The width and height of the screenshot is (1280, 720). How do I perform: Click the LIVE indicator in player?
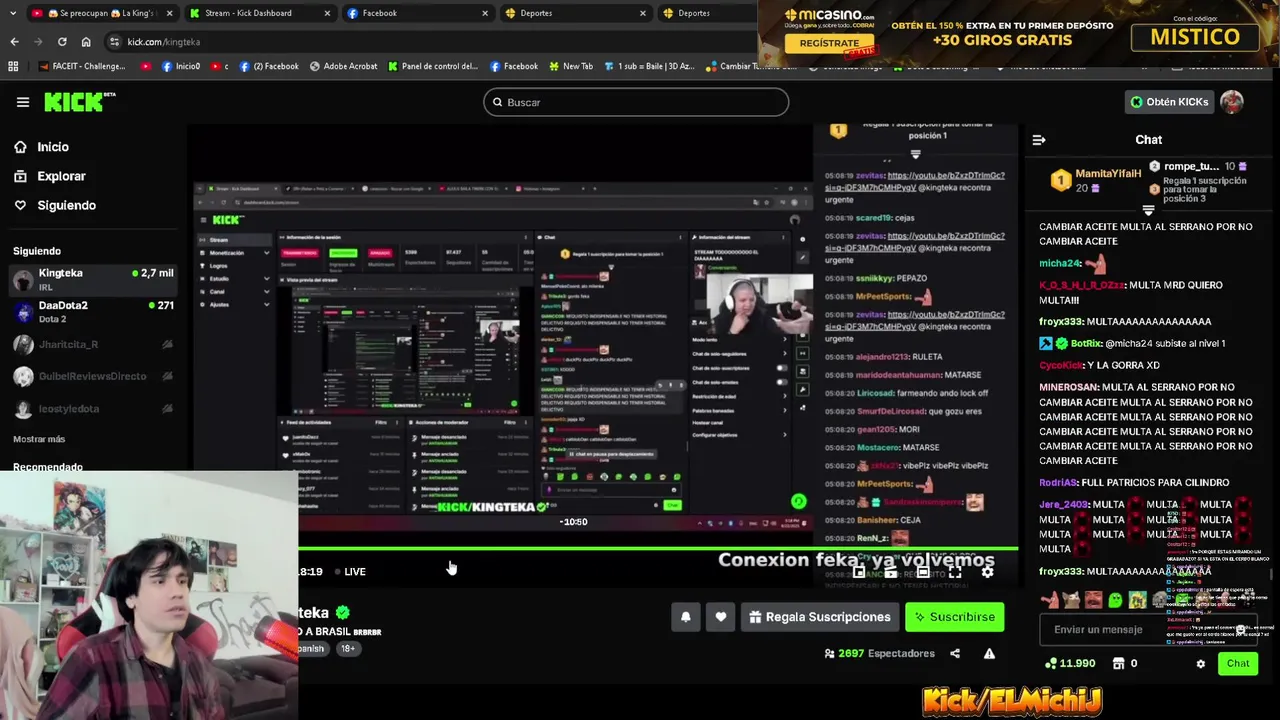350,572
